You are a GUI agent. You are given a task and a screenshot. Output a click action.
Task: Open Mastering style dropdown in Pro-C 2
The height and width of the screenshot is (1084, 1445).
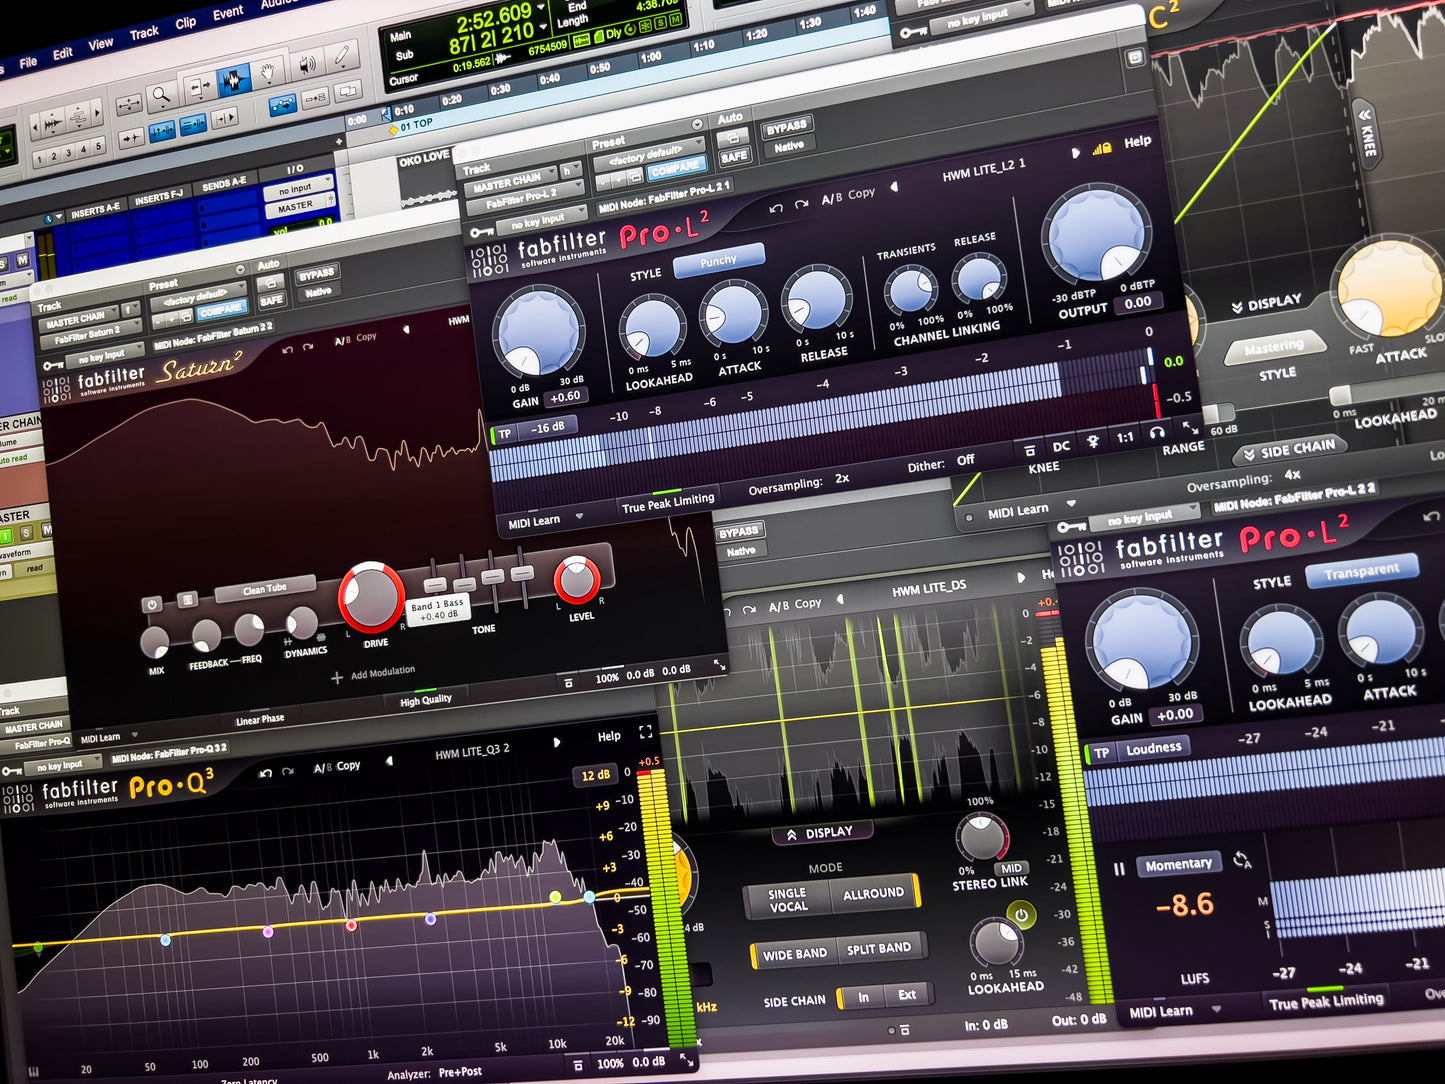tap(1275, 347)
